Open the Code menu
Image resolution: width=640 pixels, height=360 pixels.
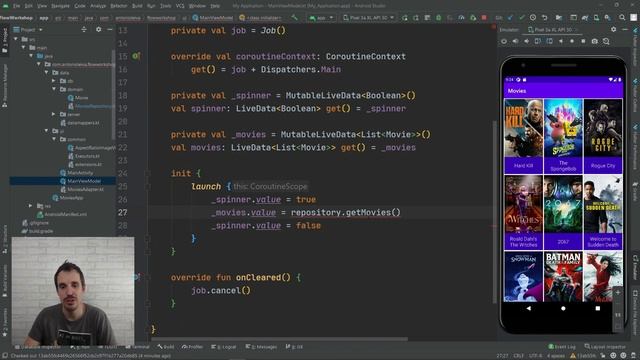coord(80,6)
